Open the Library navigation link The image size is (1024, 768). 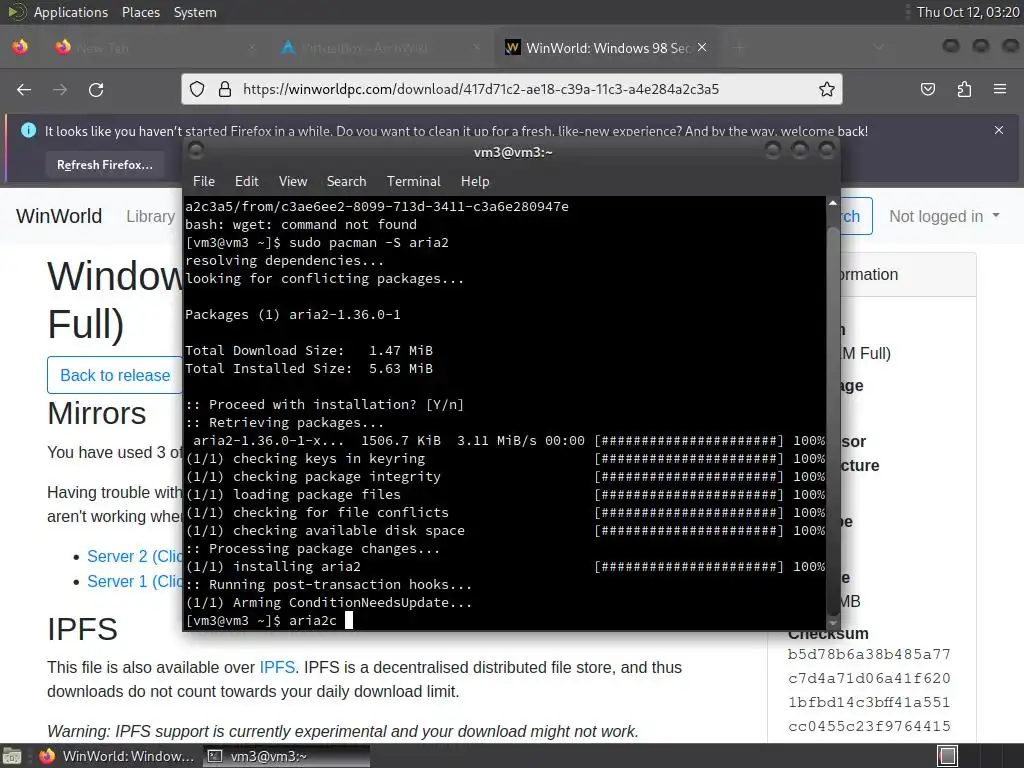pos(150,216)
